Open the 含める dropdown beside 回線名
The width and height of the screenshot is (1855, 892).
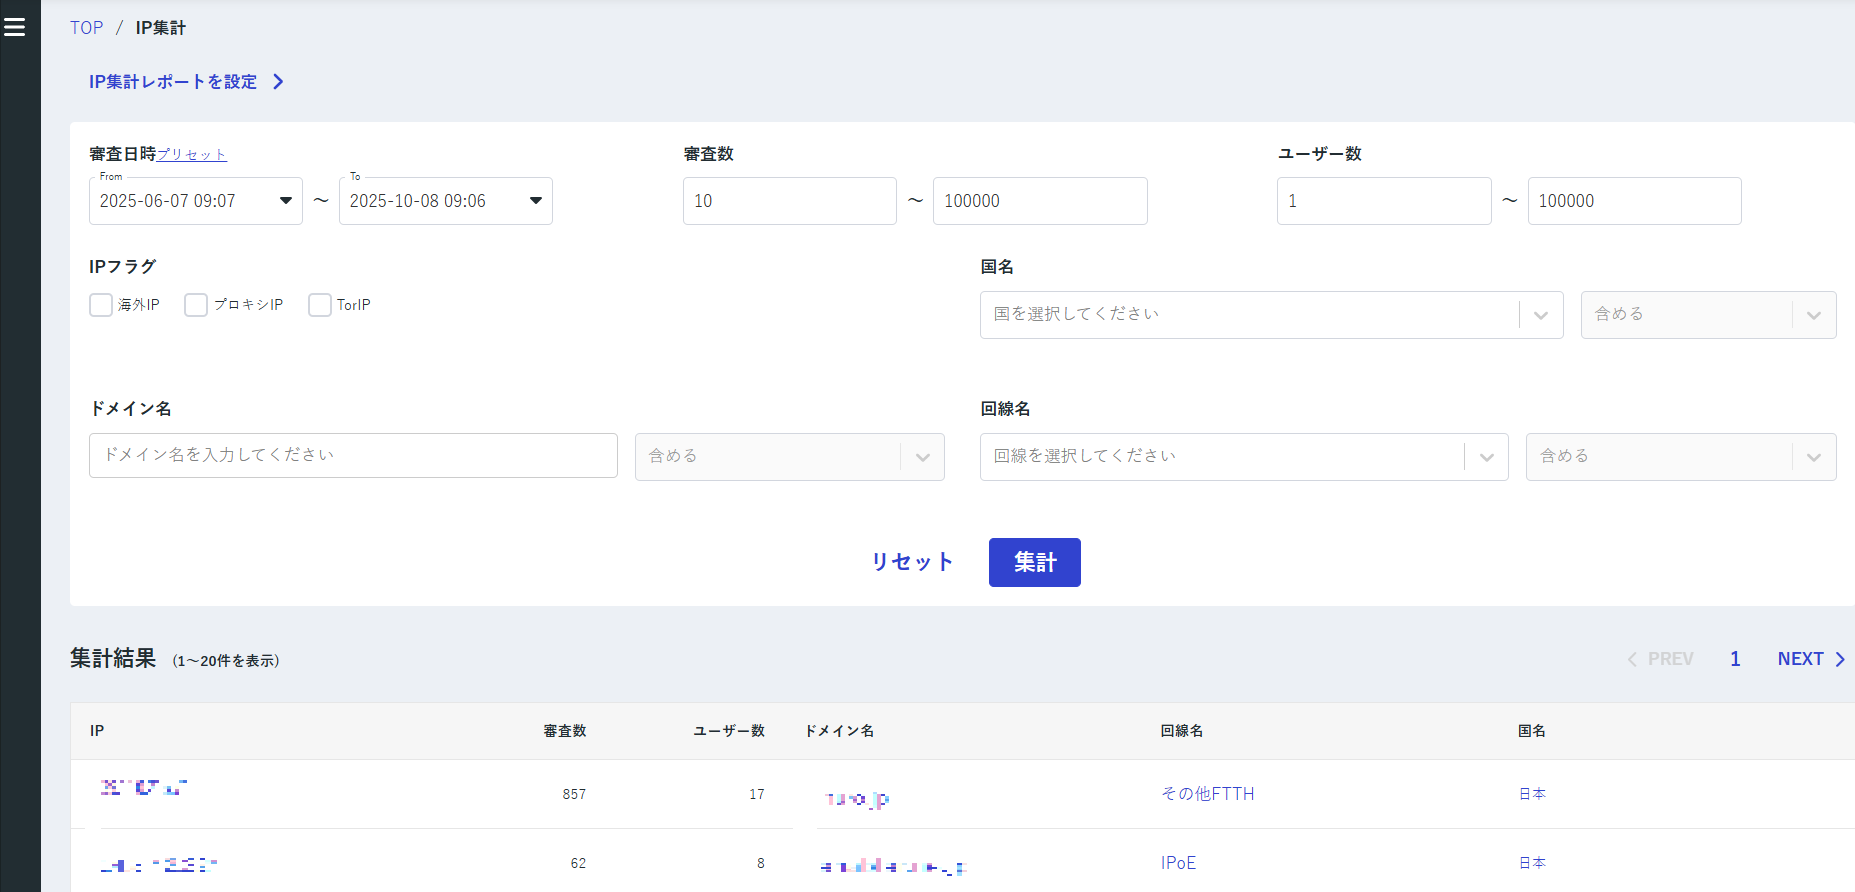[x=1681, y=457]
